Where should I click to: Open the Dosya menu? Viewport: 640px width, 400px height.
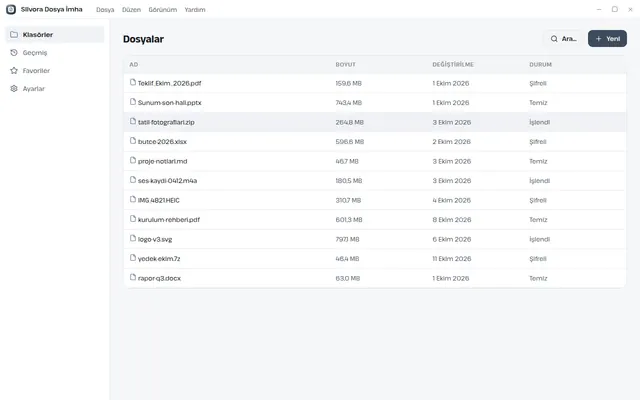click(x=105, y=10)
